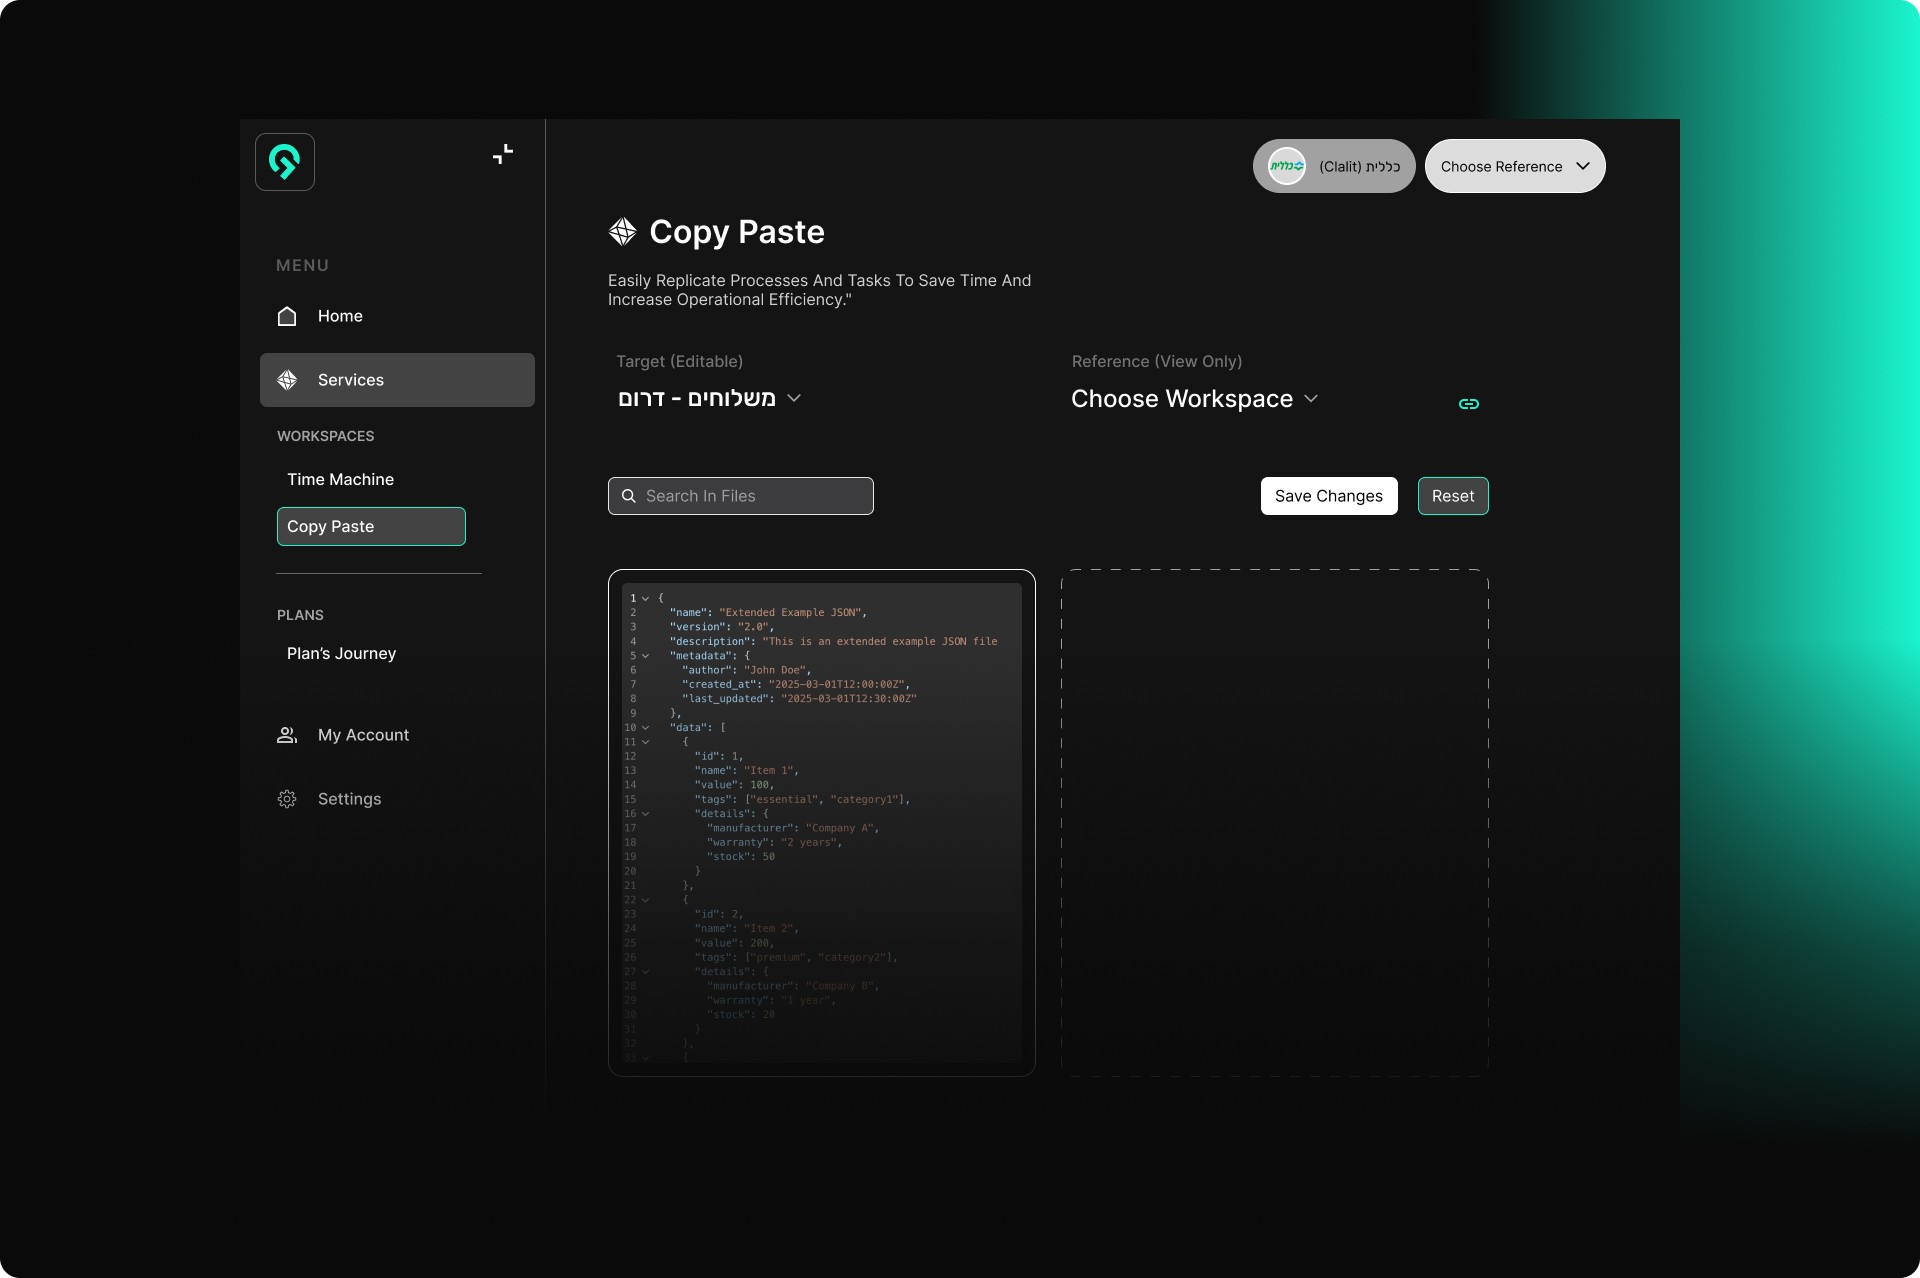This screenshot has width=1920, height=1278.
Task: Click the green link chain icon
Action: [1469, 404]
